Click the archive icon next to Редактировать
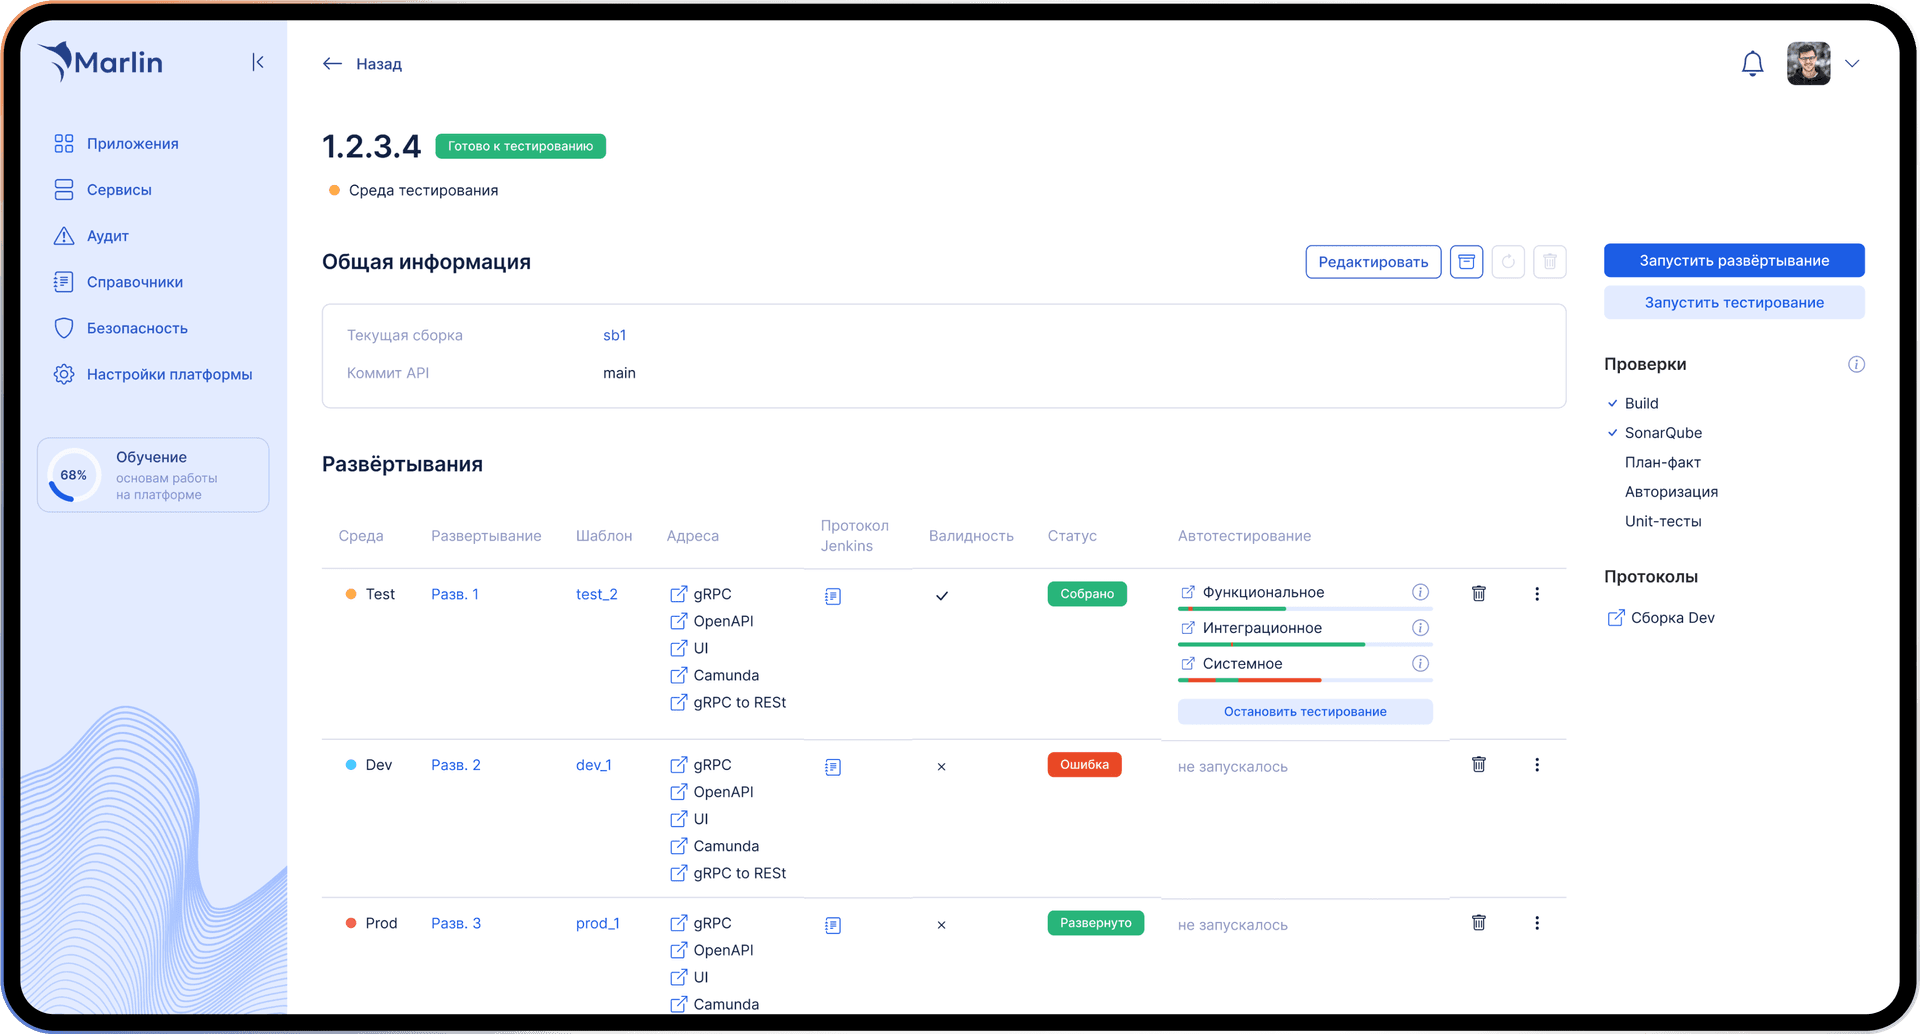 point(1466,262)
